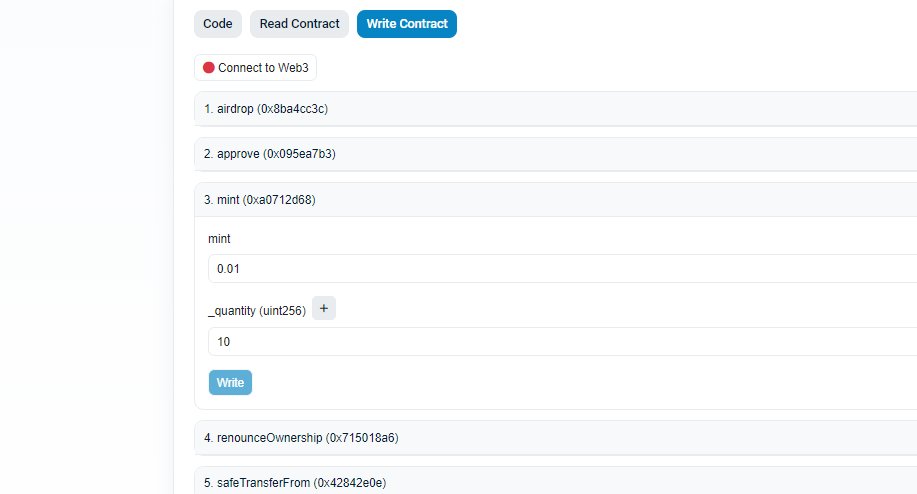Expand the approve function row
Screen dimensions: 917x494
coord(556,154)
